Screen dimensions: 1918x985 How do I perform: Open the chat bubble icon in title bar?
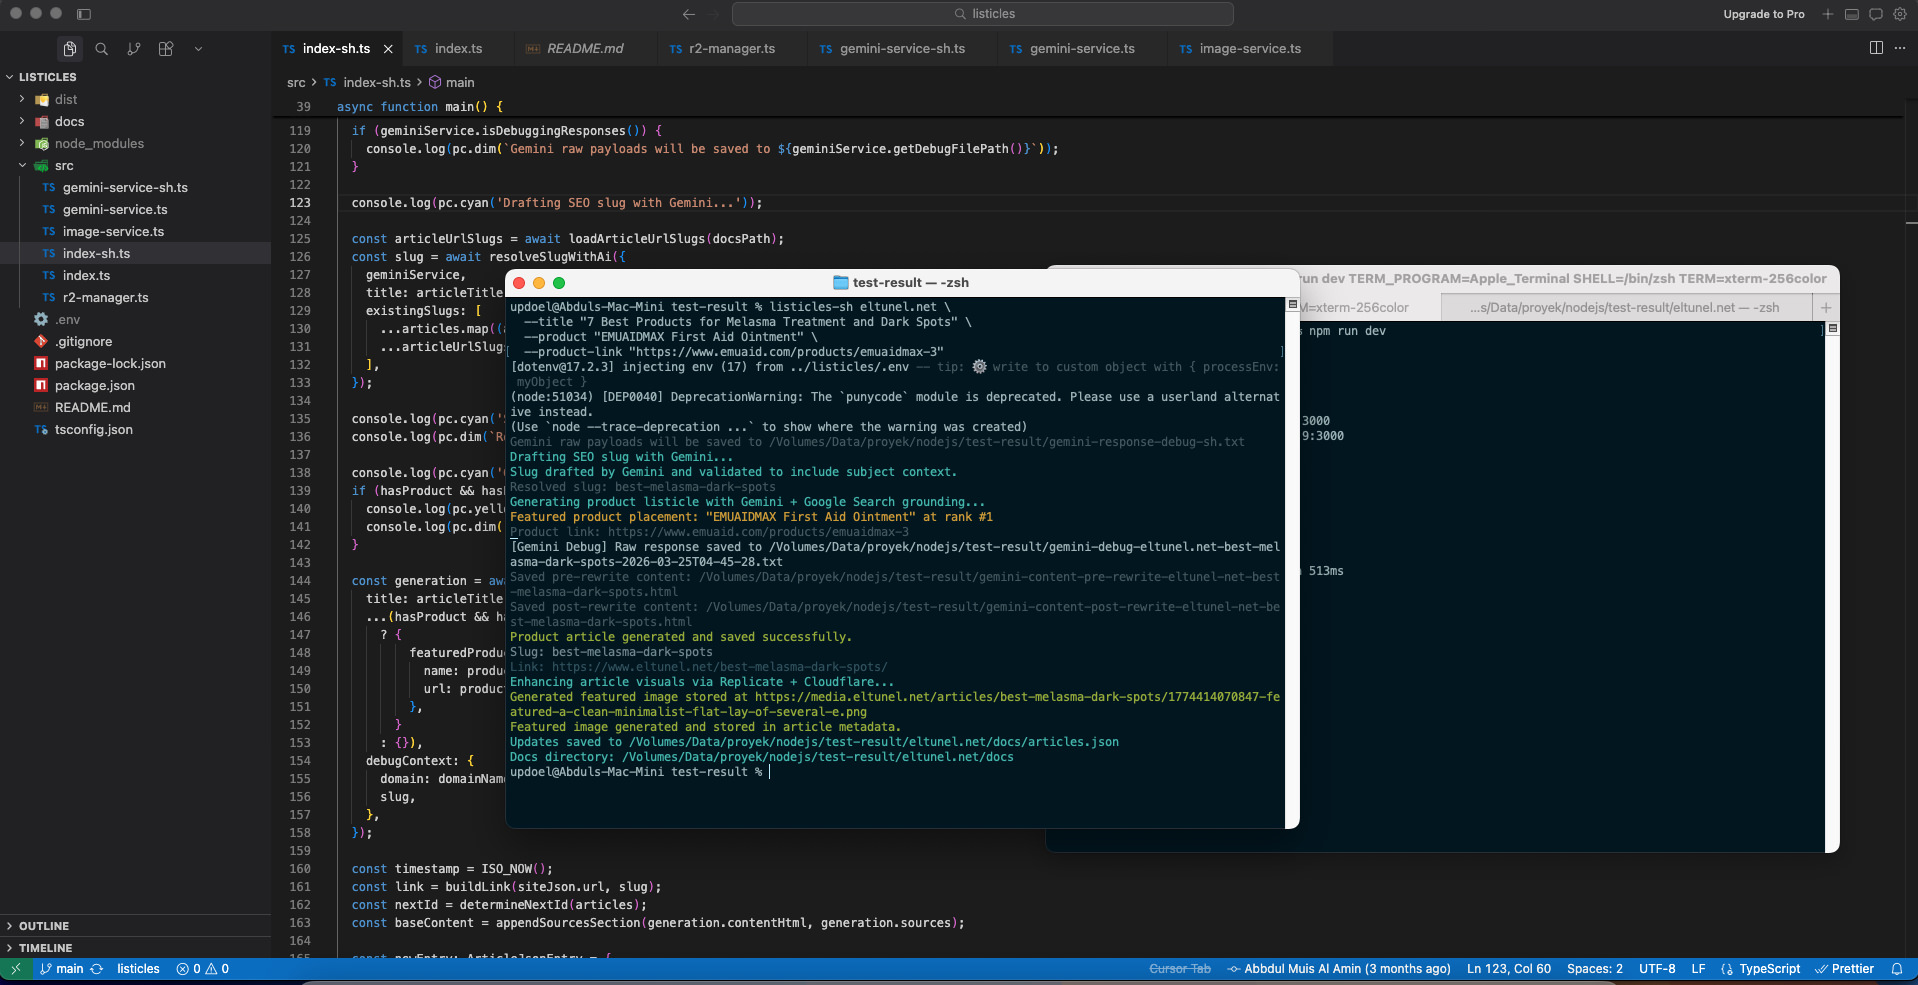(1875, 14)
